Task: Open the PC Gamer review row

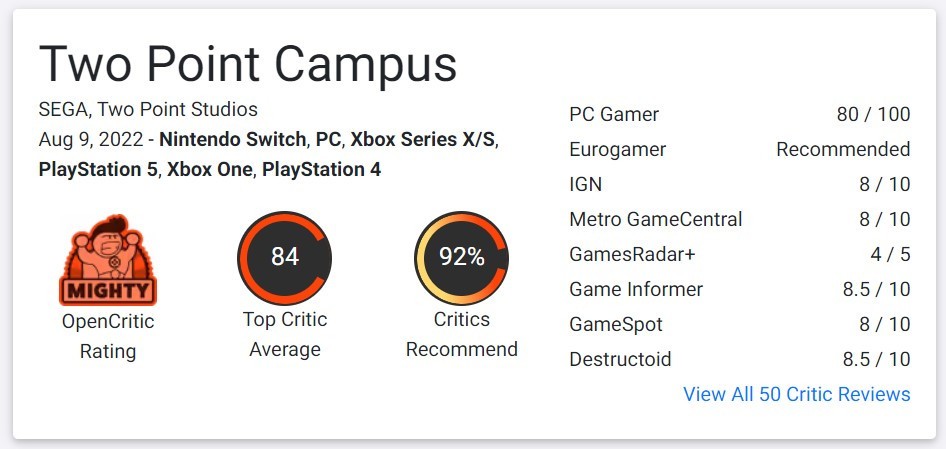Action: click(x=740, y=114)
